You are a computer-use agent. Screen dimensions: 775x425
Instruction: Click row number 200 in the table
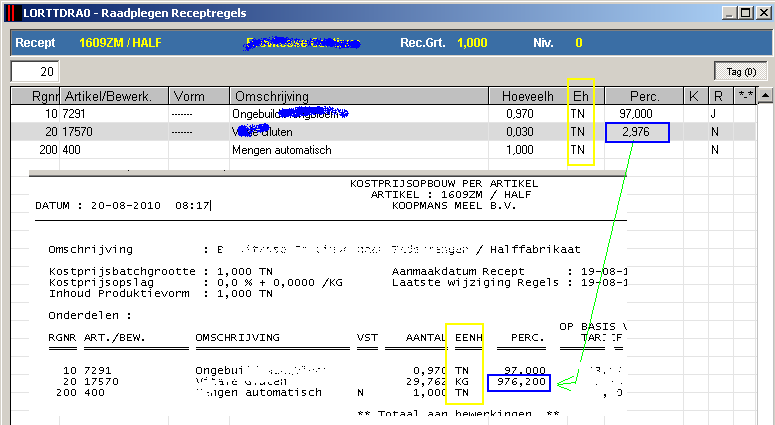[48, 150]
